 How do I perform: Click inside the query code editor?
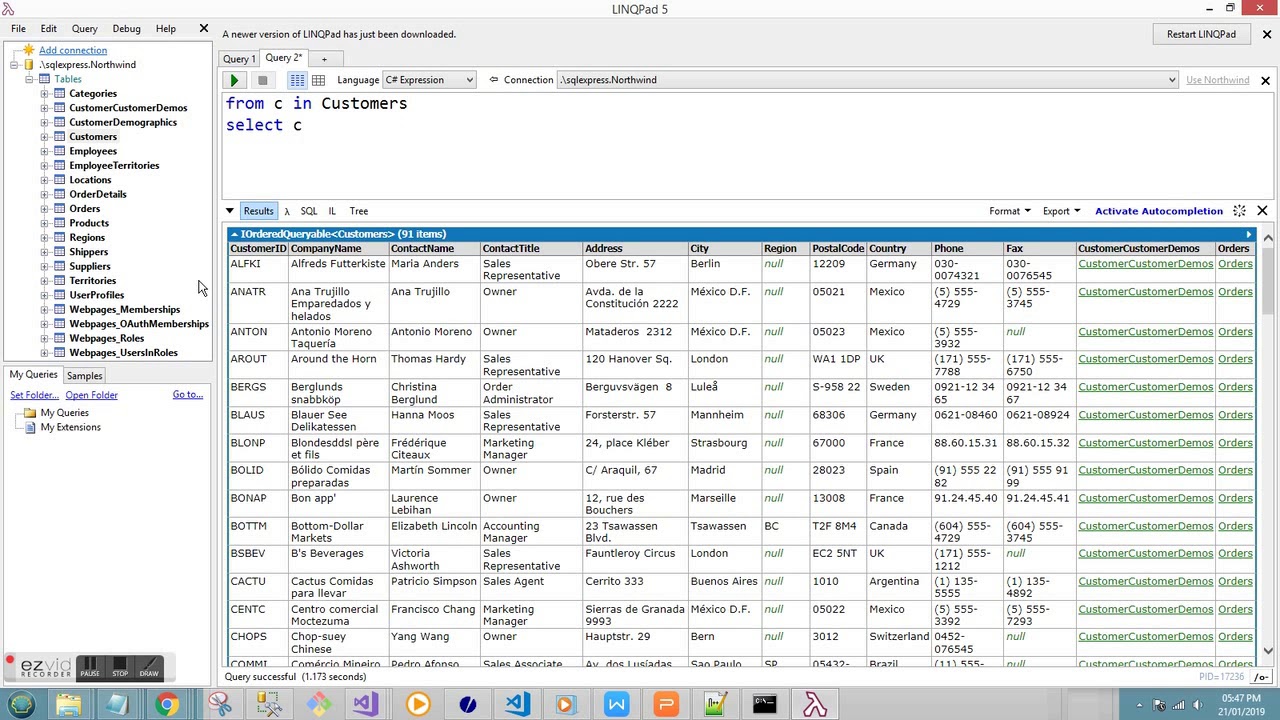coord(750,148)
